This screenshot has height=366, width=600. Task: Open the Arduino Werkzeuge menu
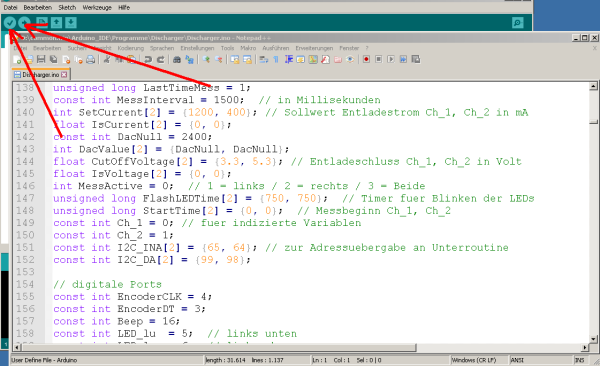[x=97, y=8]
